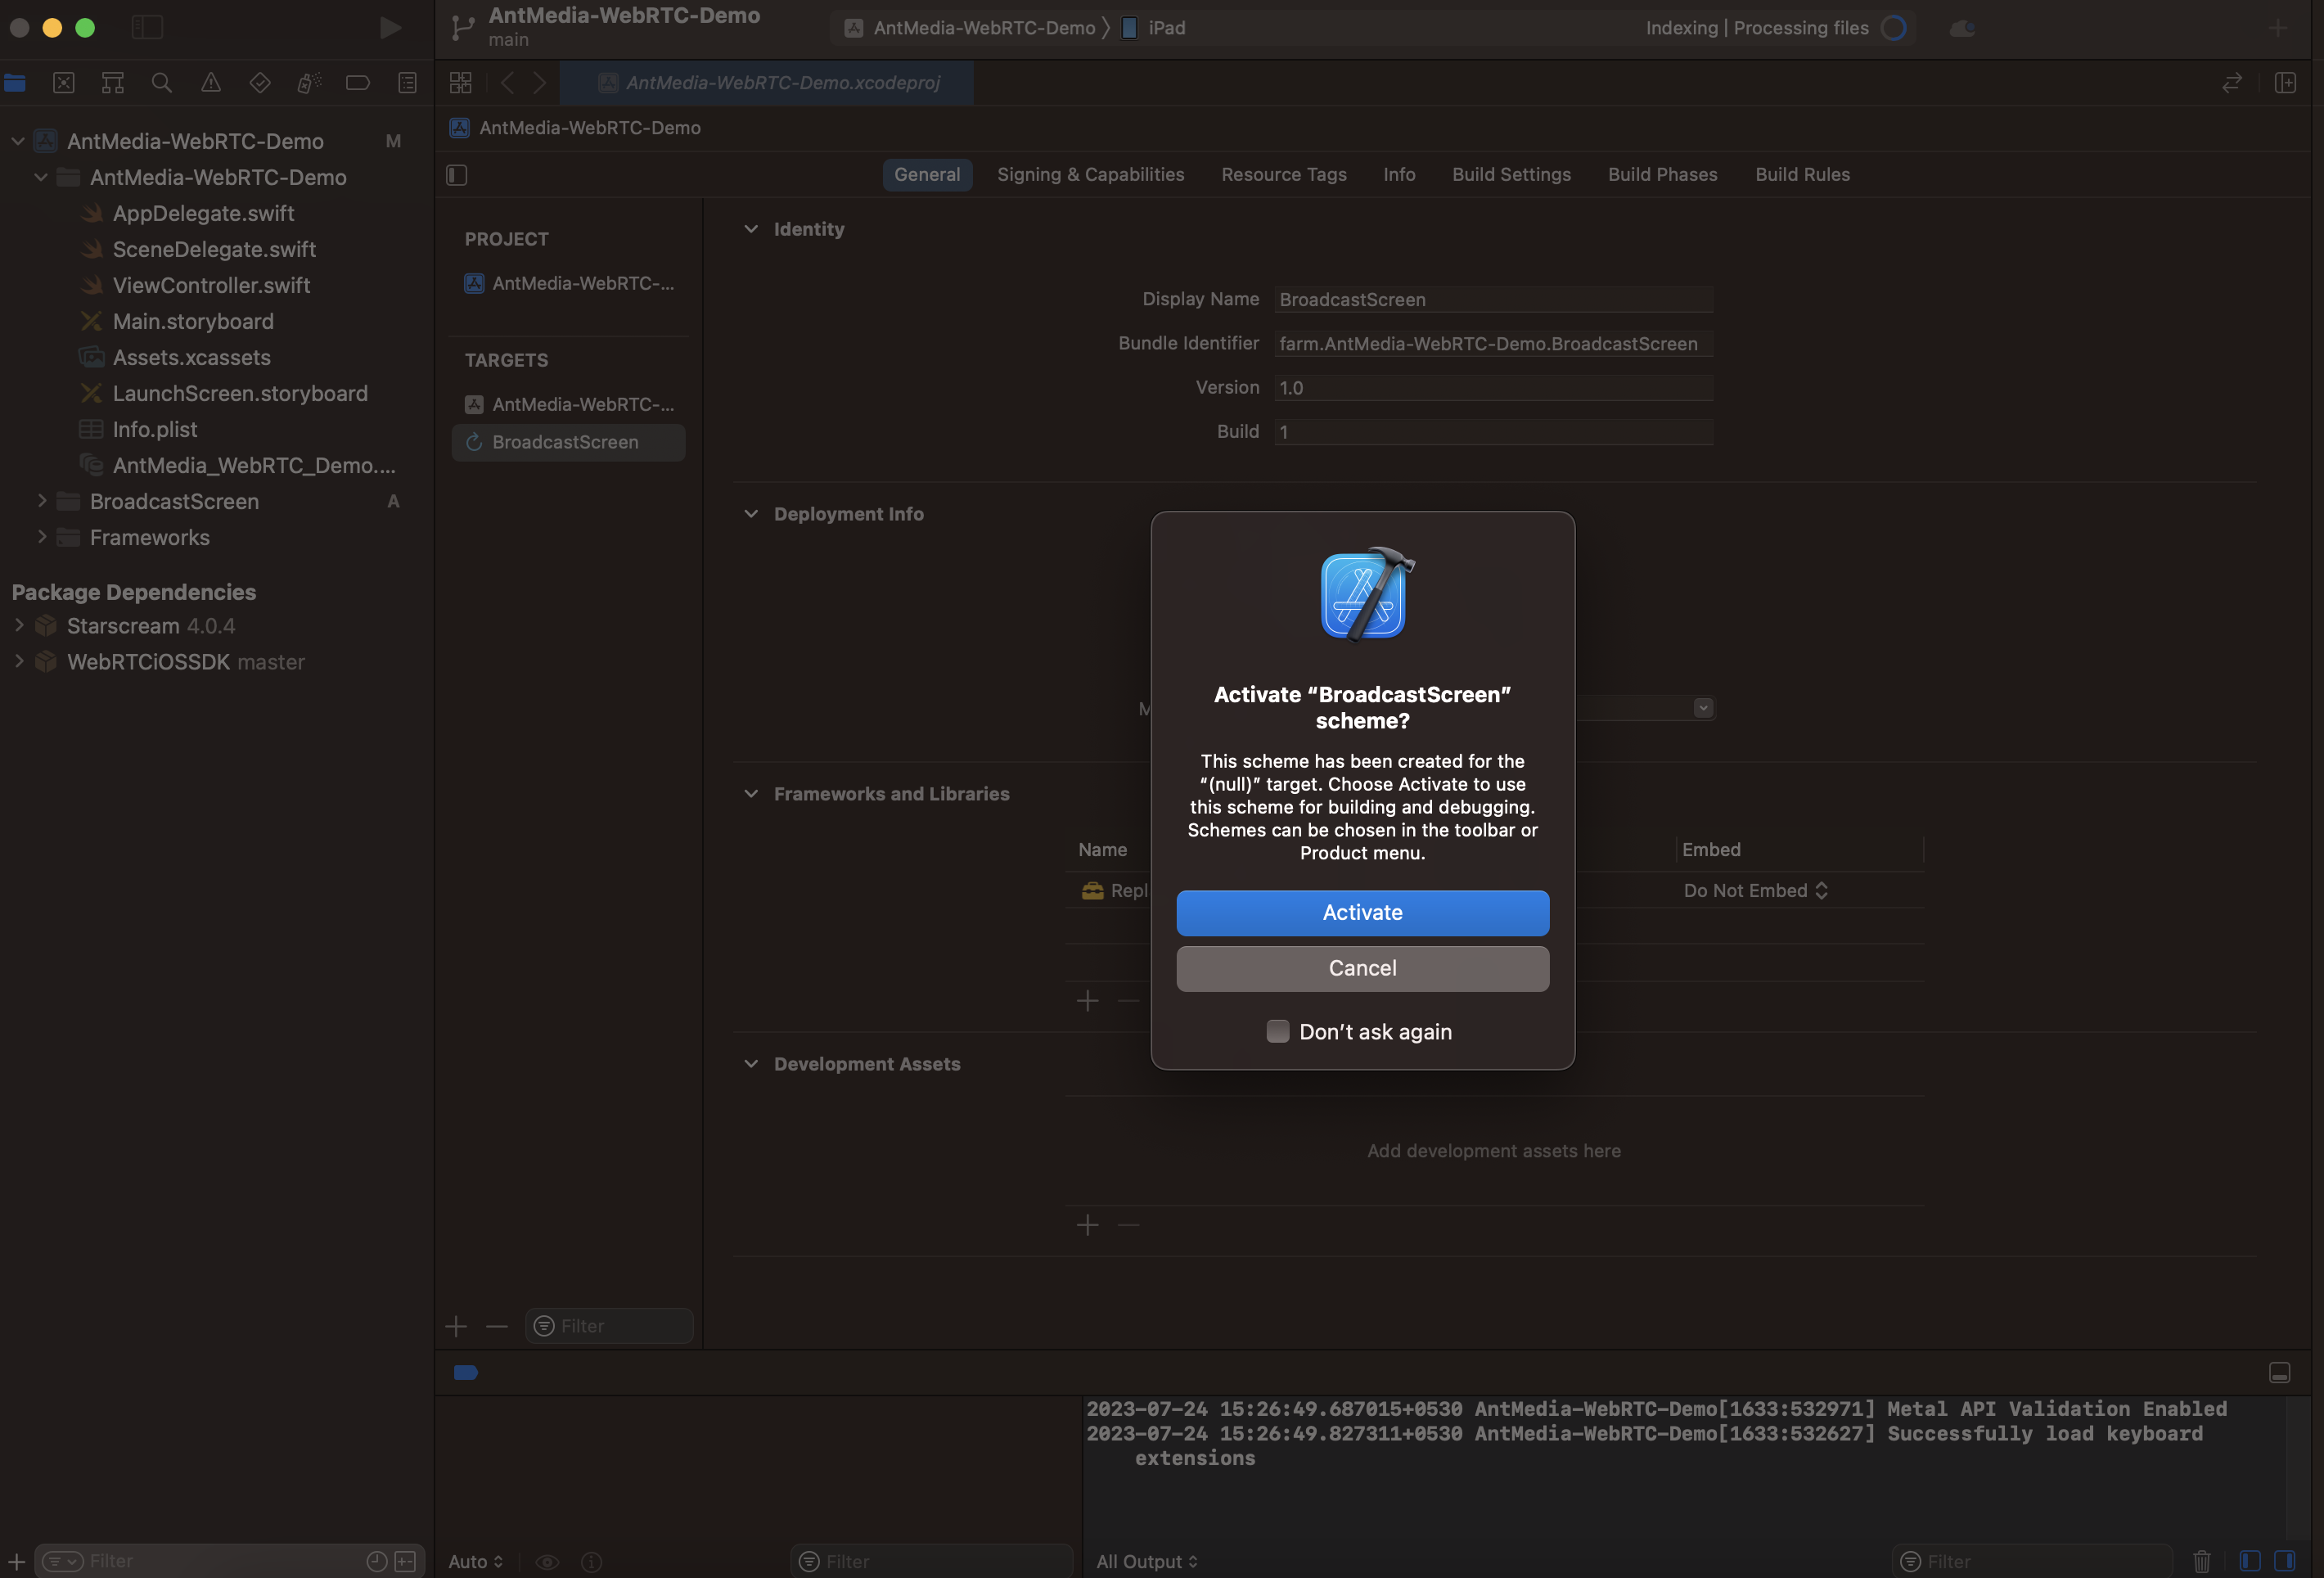The width and height of the screenshot is (2324, 1578).
Task: Add a framework with plus button
Action: [1088, 1001]
